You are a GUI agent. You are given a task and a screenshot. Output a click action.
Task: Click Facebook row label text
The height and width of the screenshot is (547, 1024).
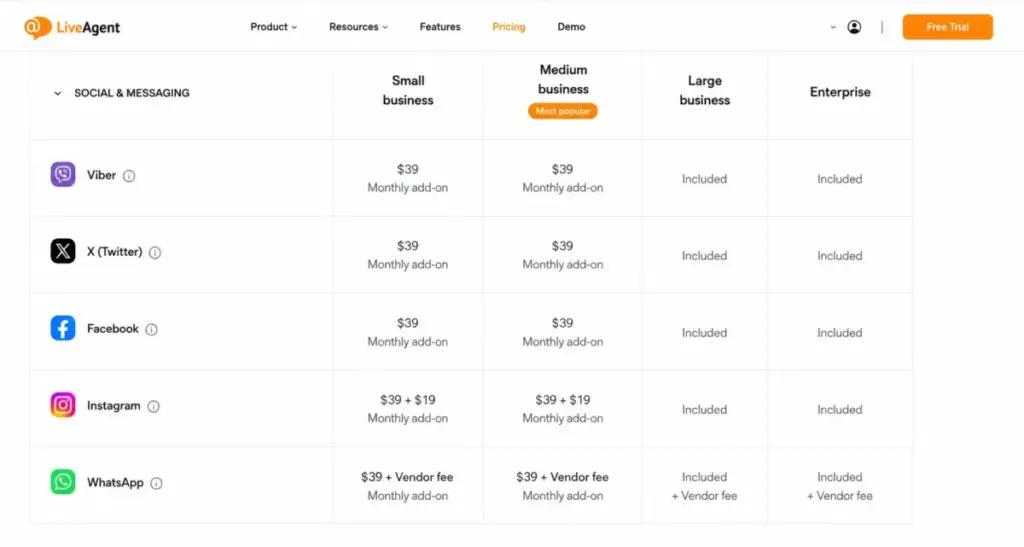click(113, 328)
